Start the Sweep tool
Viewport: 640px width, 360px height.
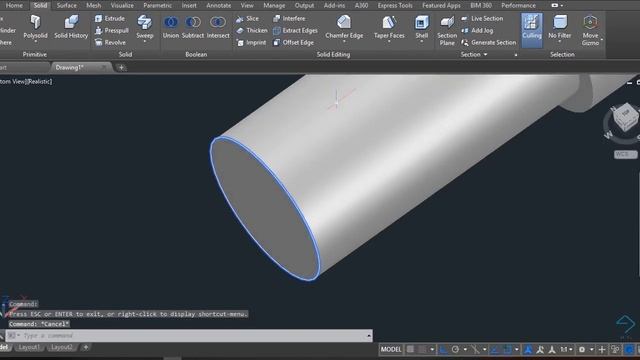click(x=144, y=27)
